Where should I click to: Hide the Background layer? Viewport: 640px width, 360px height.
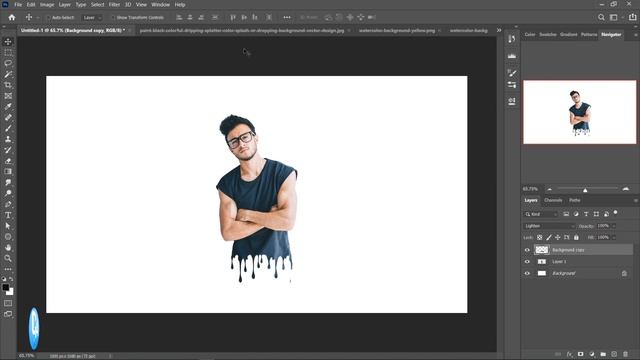[x=527, y=273]
